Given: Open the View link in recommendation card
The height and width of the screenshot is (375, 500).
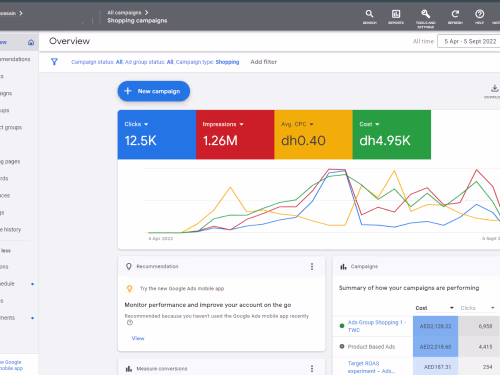Looking at the screenshot, I should [138, 338].
